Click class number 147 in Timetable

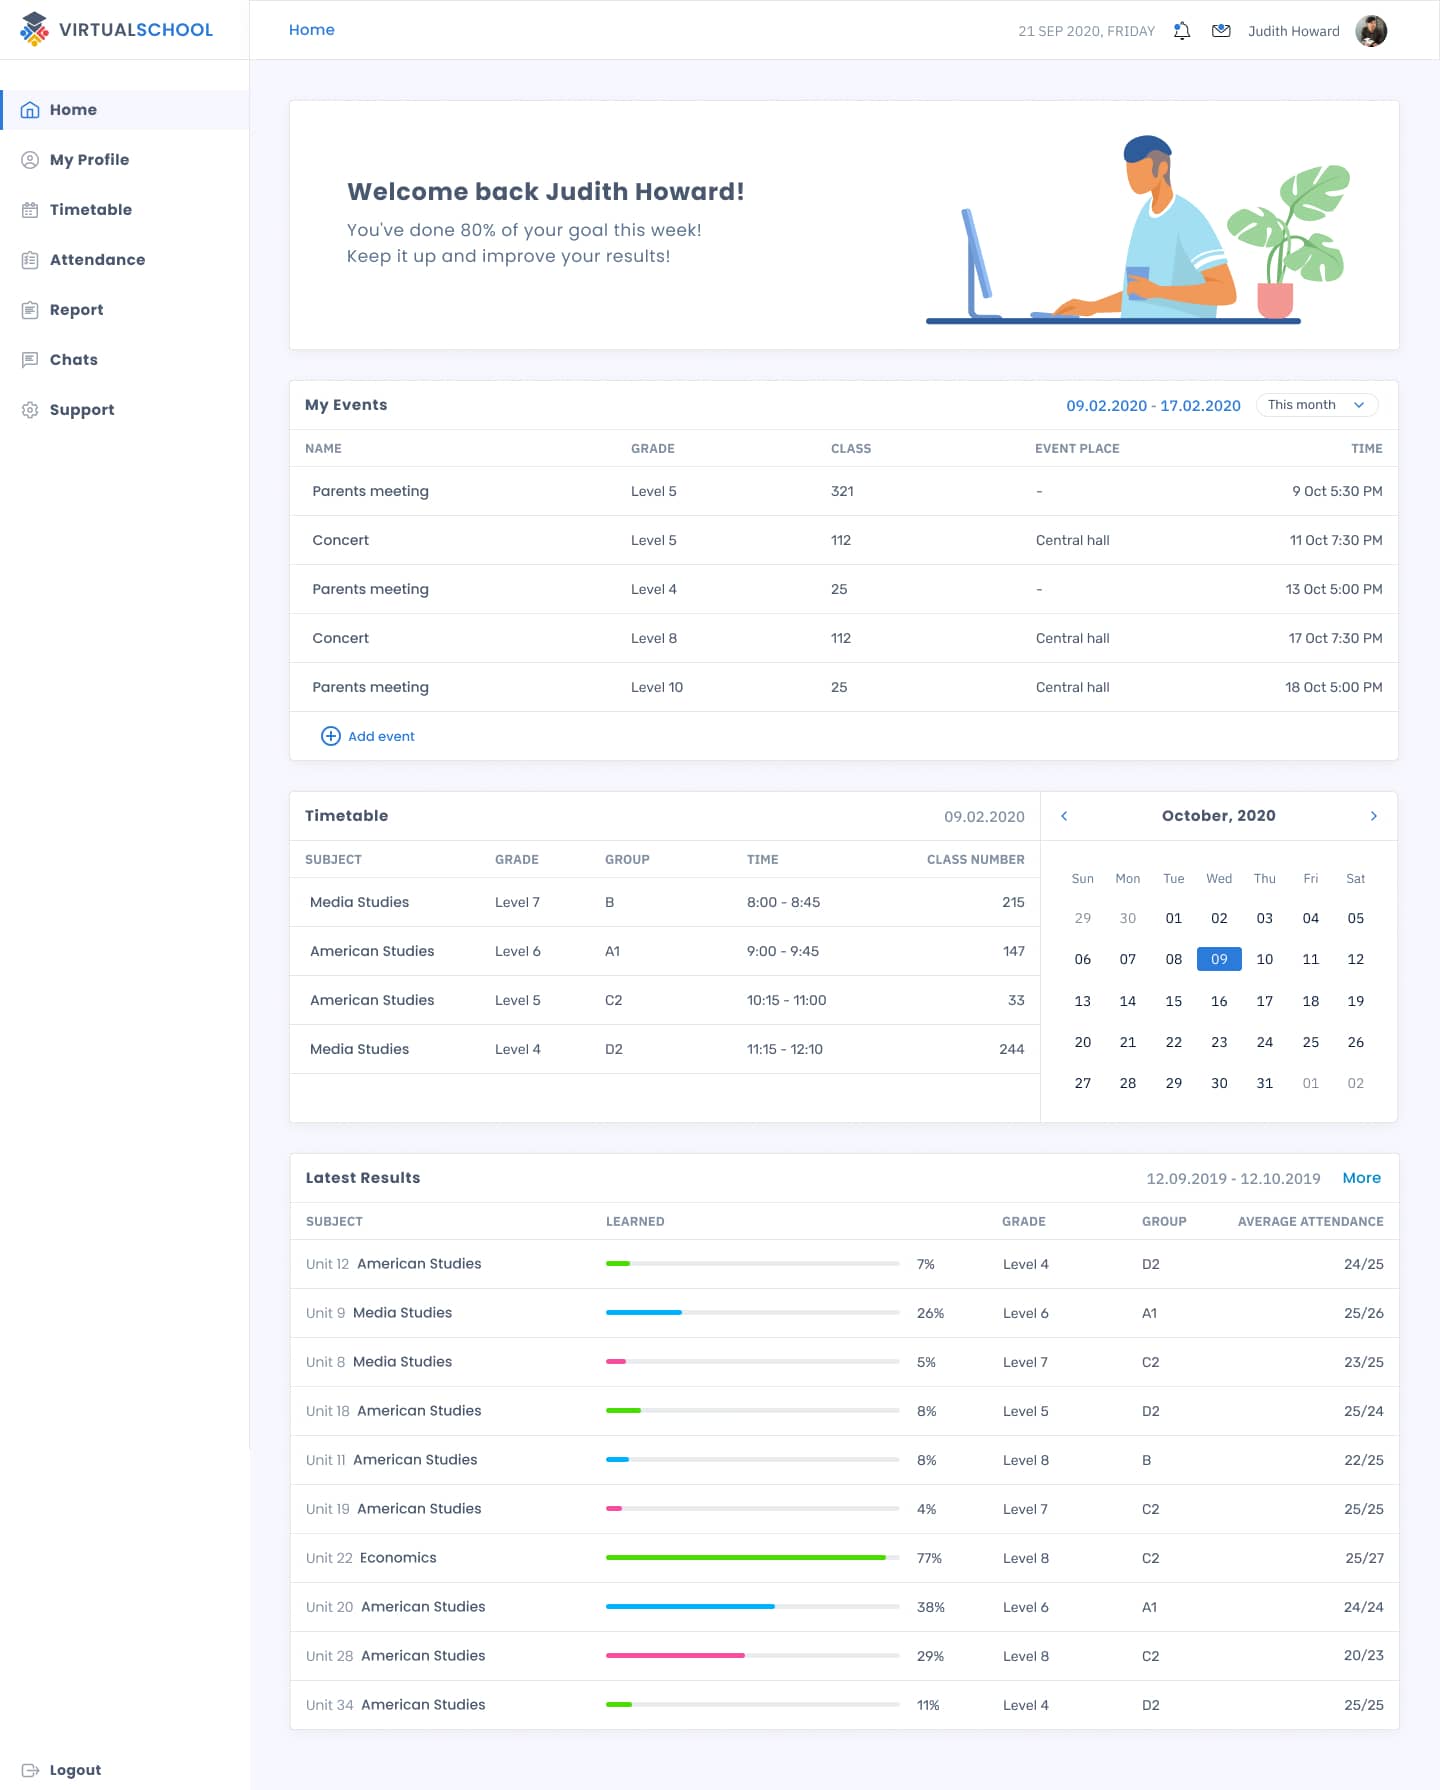[1013, 951]
